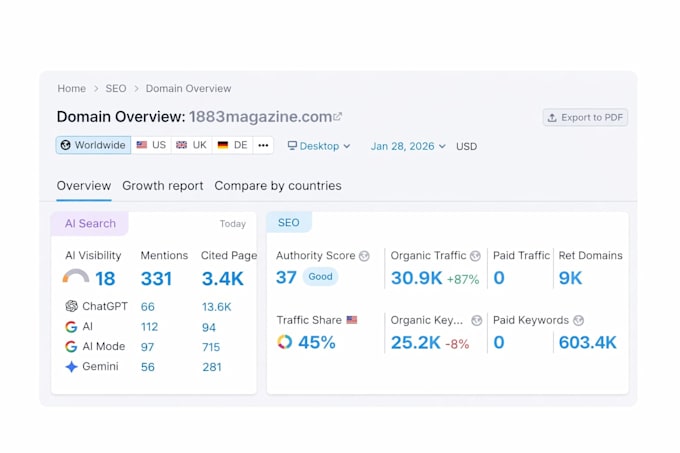
Task: Open the Overview tab
Action: point(84,186)
